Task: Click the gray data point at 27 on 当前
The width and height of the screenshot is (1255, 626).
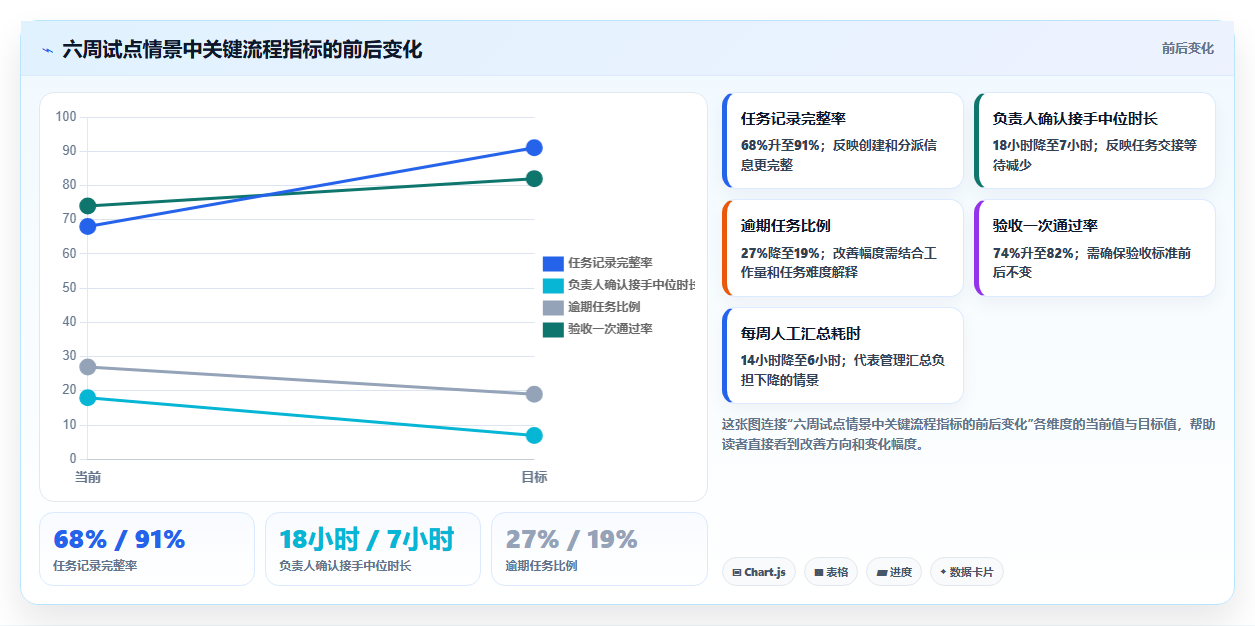Action: click(x=88, y=367)
